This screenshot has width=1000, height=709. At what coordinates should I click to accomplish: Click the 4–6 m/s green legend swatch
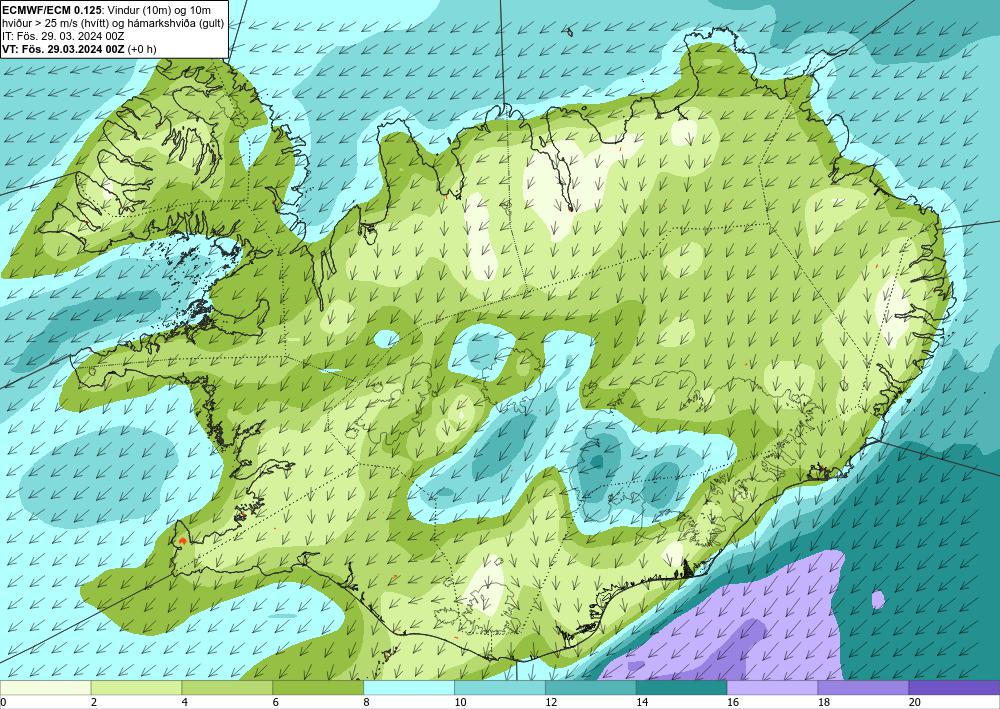pyautogui.click(x=227, y=688)
